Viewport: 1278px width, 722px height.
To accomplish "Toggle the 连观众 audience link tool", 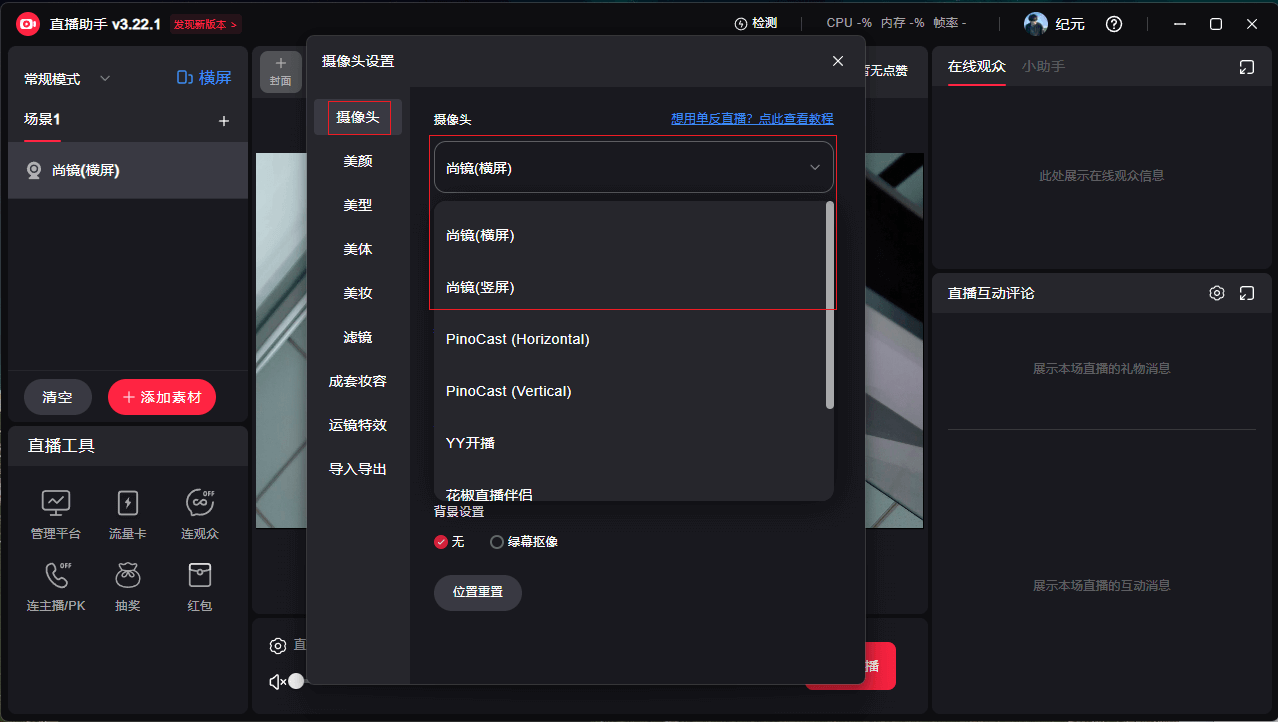I will tap(200, 515).
